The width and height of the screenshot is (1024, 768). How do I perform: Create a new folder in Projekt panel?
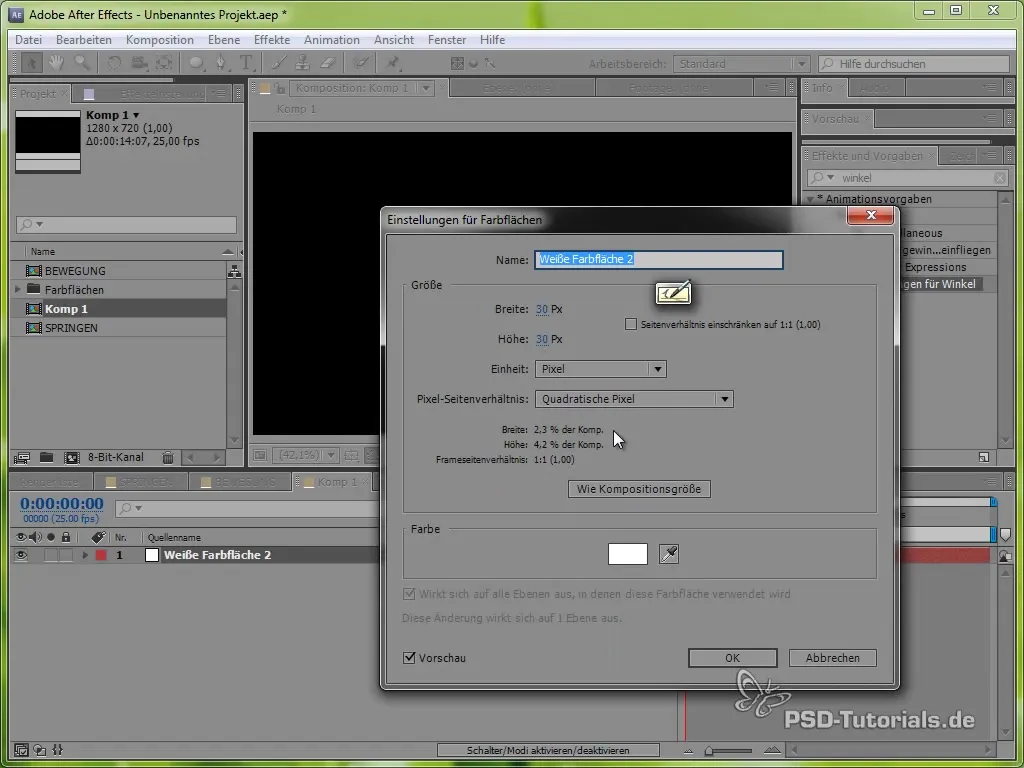point(46,458)
